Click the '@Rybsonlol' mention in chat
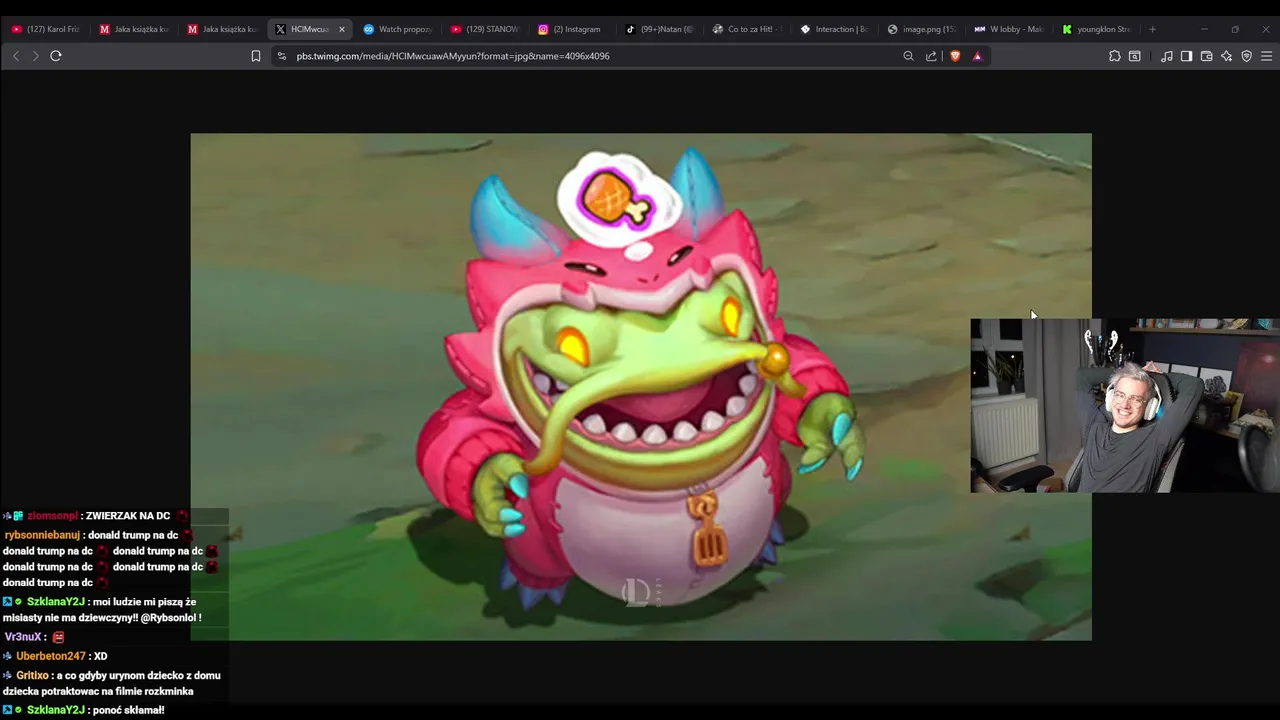This screenshot has height=720, width=1280. coord(168,618)
